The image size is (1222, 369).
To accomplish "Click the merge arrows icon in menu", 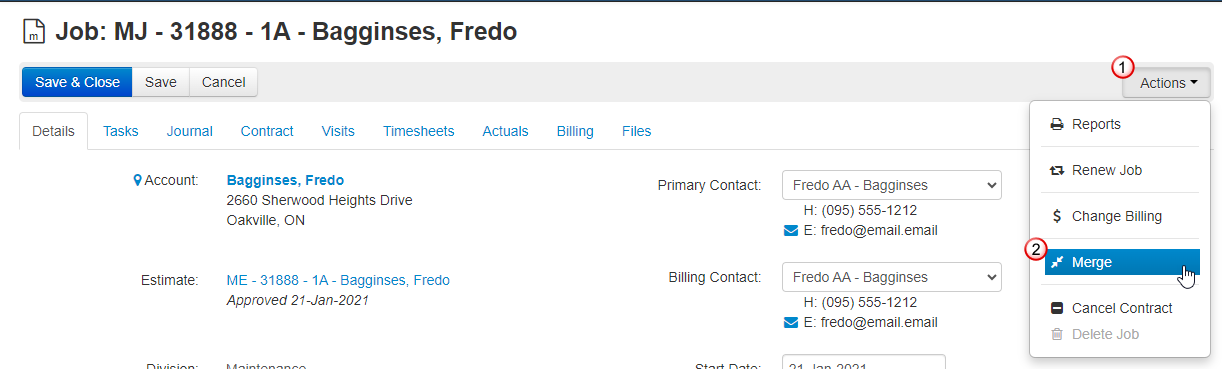I will tap(1057, 262).
